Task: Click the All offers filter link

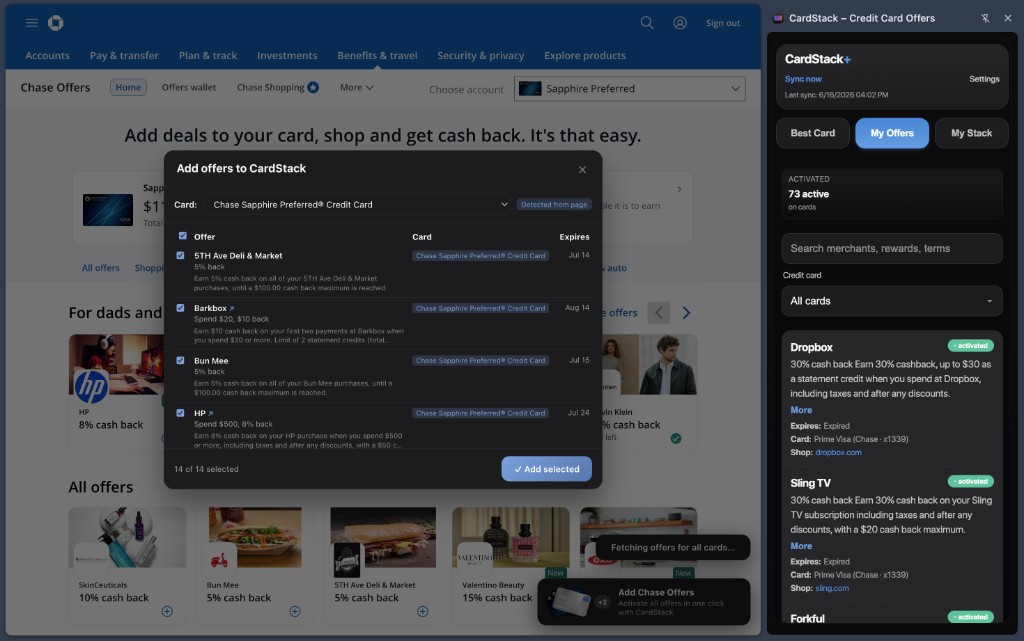Action: pos(101,268)
